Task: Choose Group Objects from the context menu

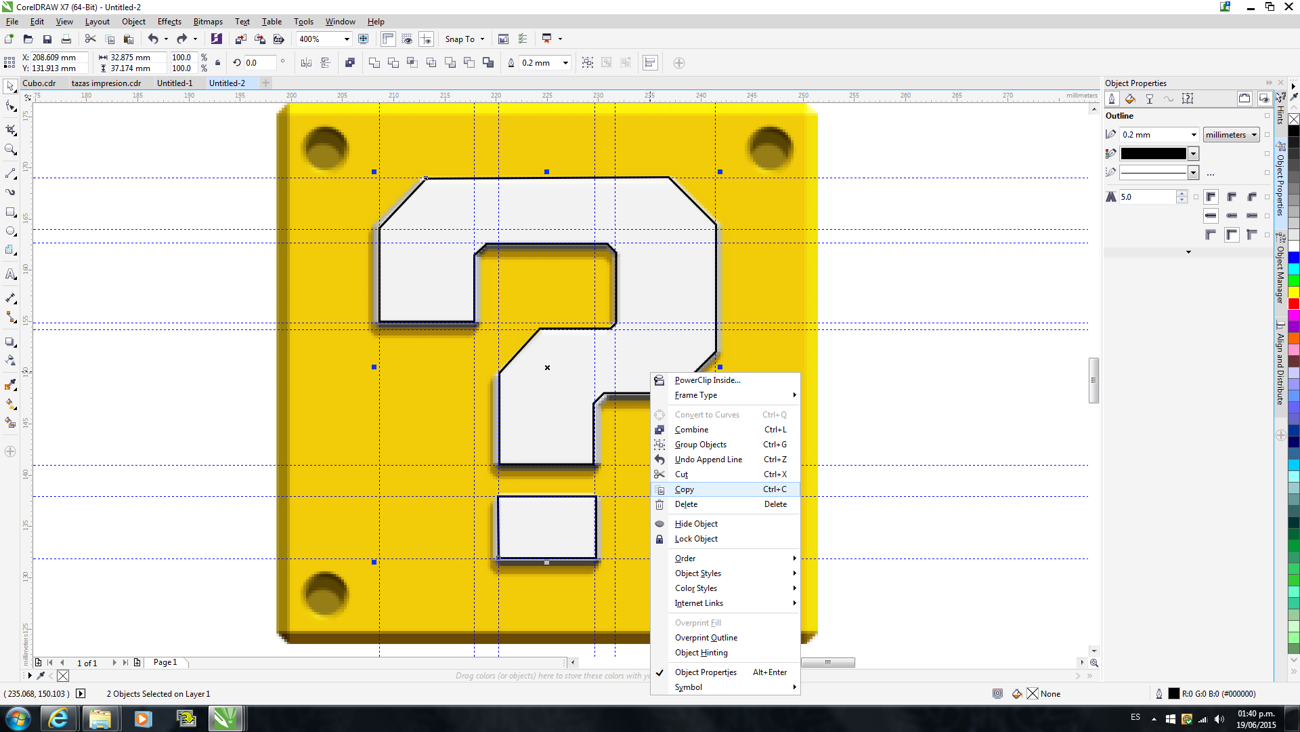Action: 725,444
